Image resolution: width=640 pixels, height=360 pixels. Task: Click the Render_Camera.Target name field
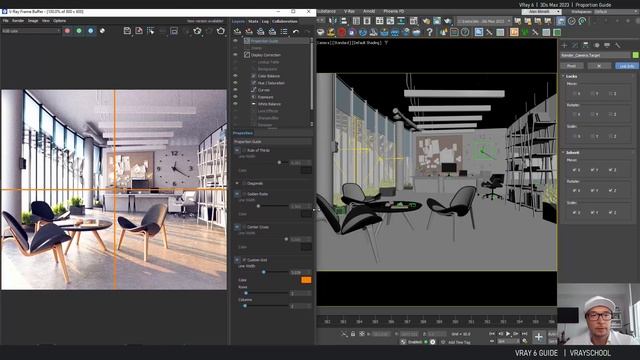click(x=596, y=55)
